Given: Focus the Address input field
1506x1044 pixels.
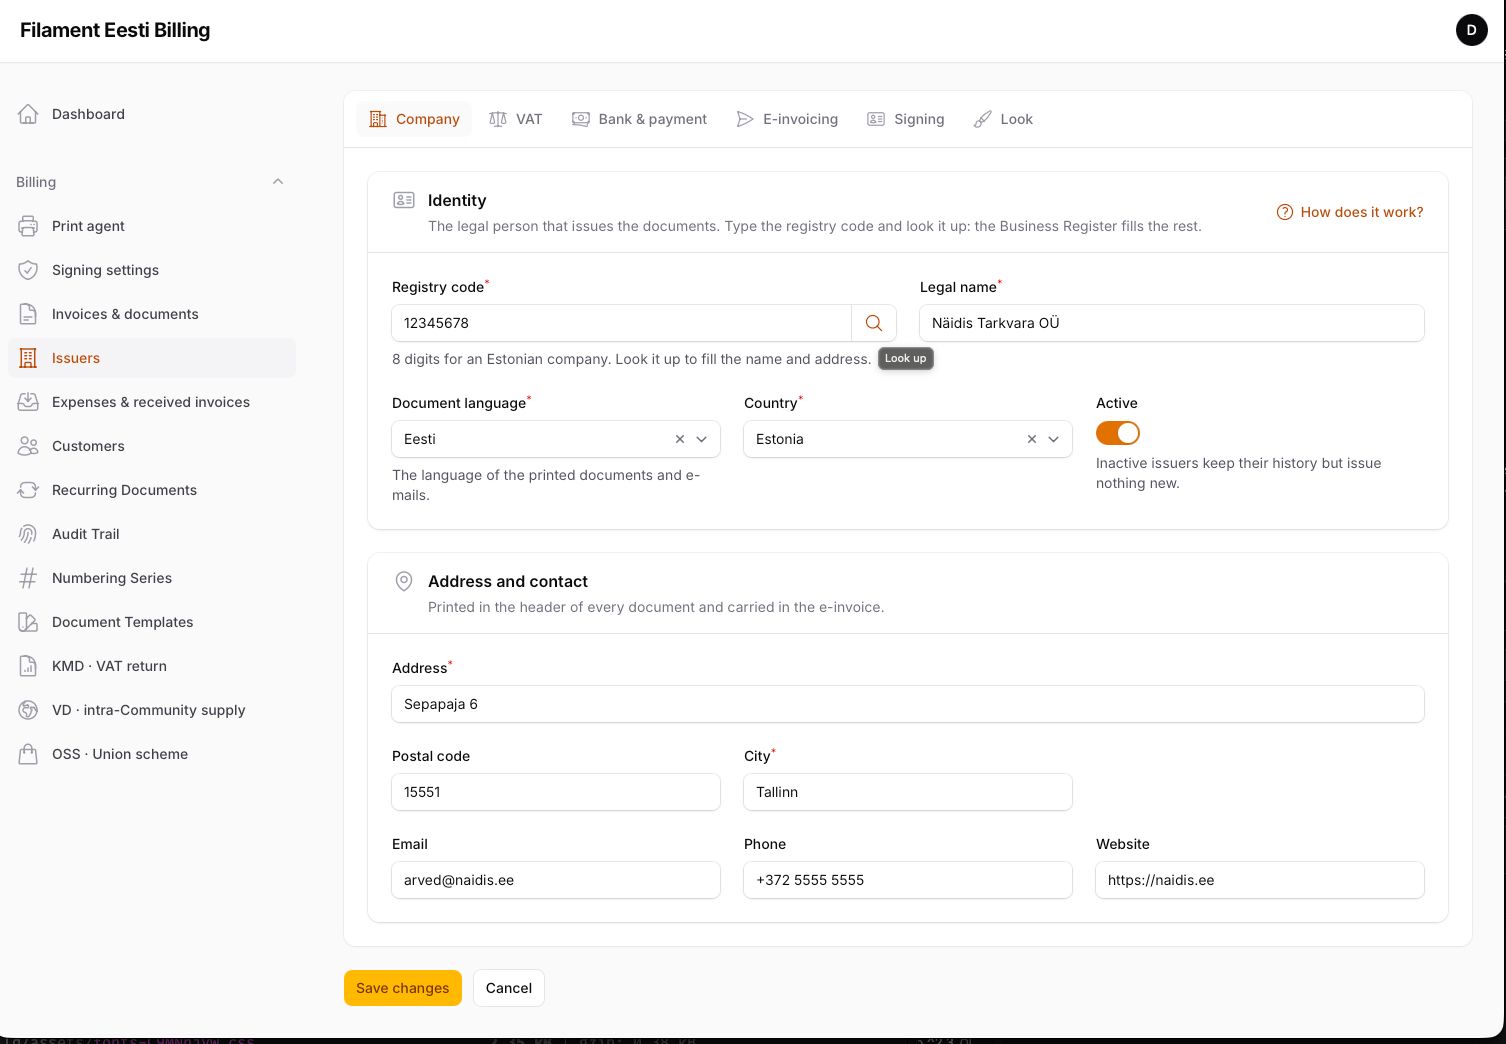Looking at the screenshot, I should [x=908, y=704].
